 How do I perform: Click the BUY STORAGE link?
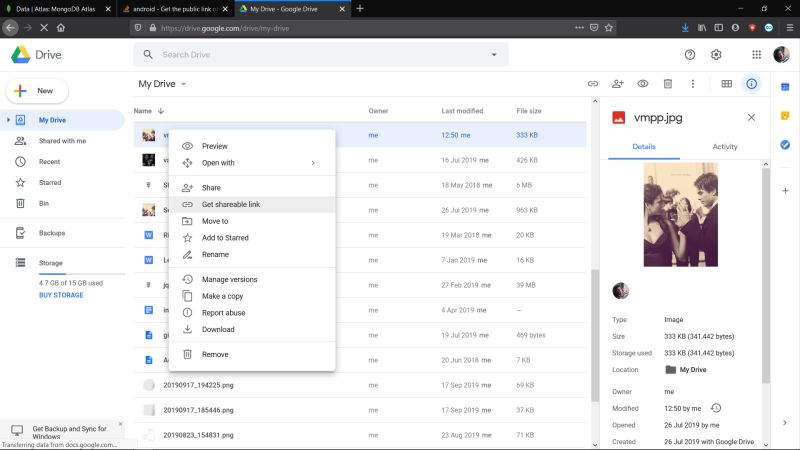coord(61,295)
